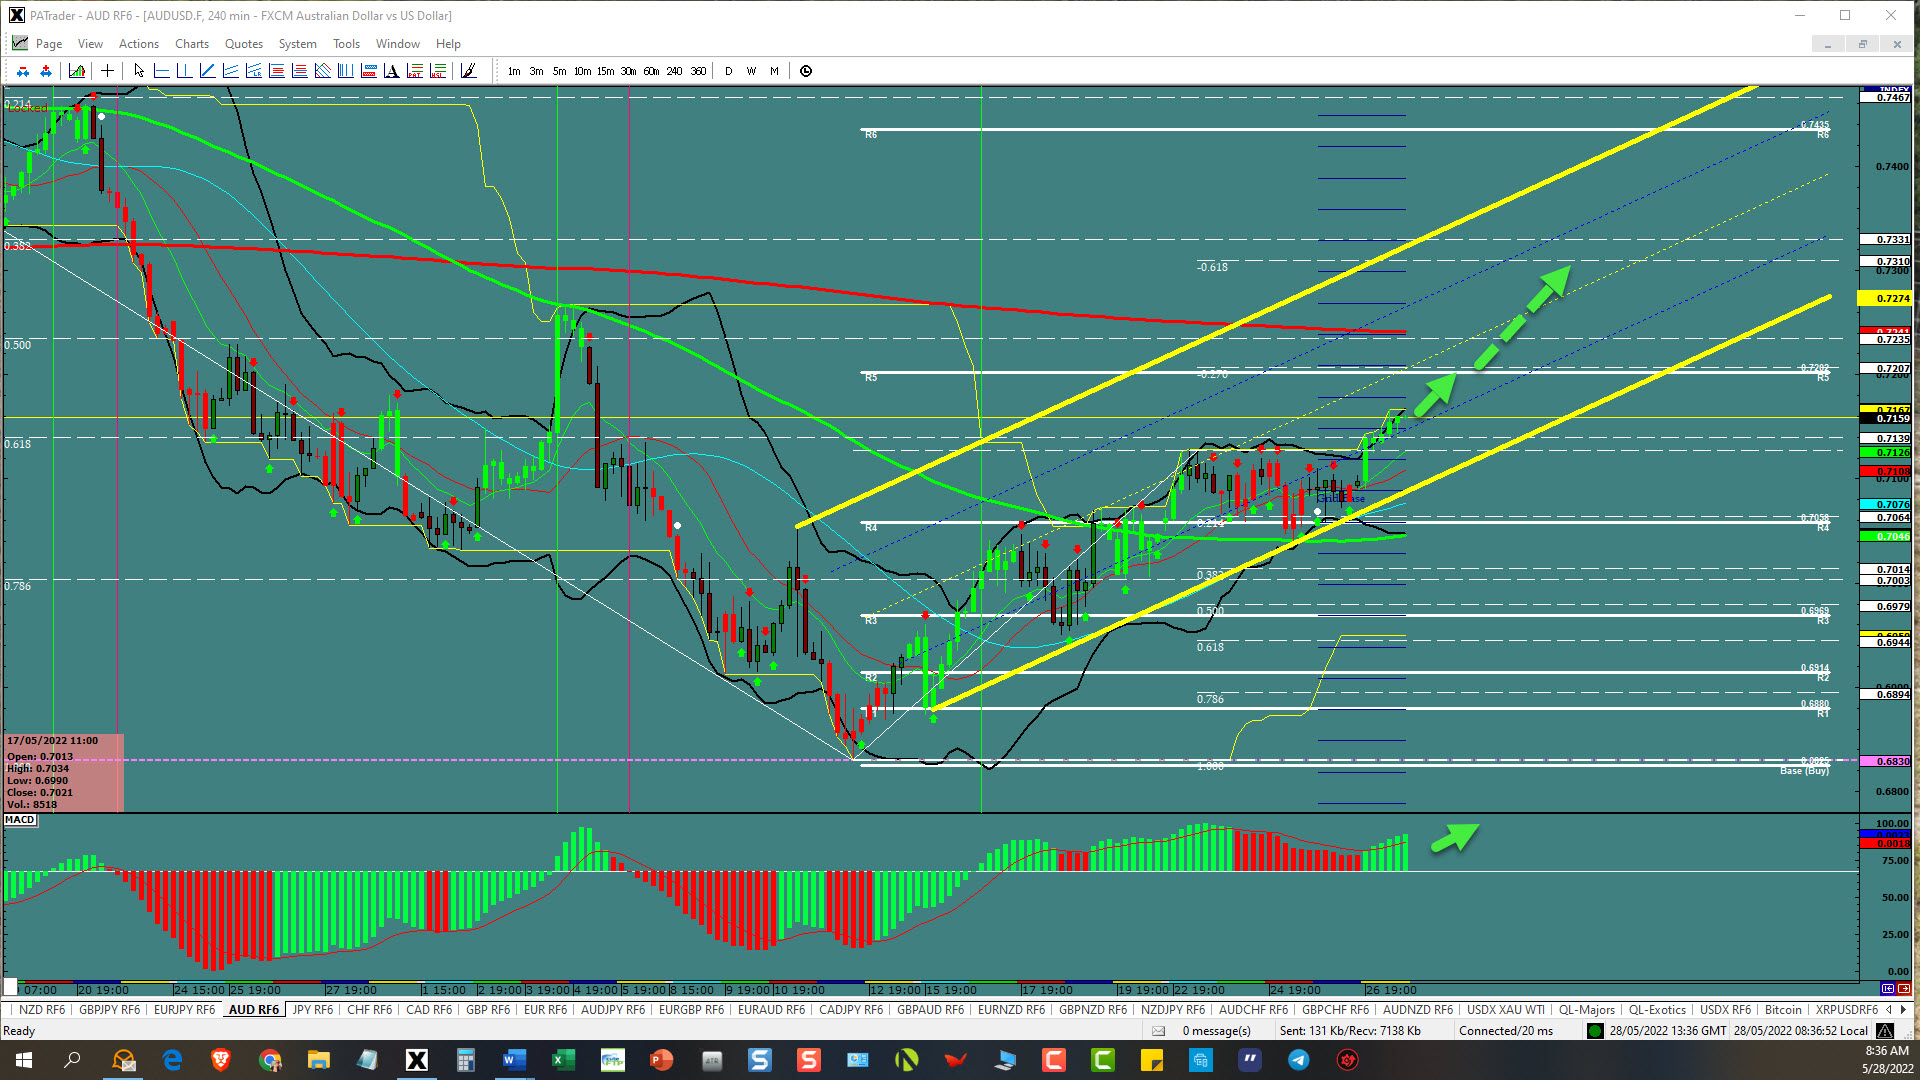
Task: Click the zoom in (blue arrows) toolbar icon
Action: click(46, 71)
